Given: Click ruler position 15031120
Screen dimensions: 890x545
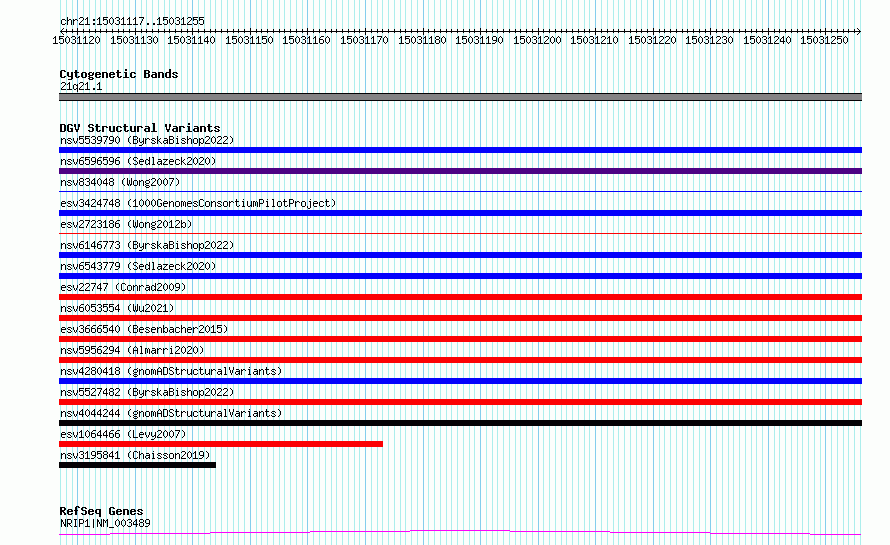Looking at the screenshot, I should click(76, 40).
